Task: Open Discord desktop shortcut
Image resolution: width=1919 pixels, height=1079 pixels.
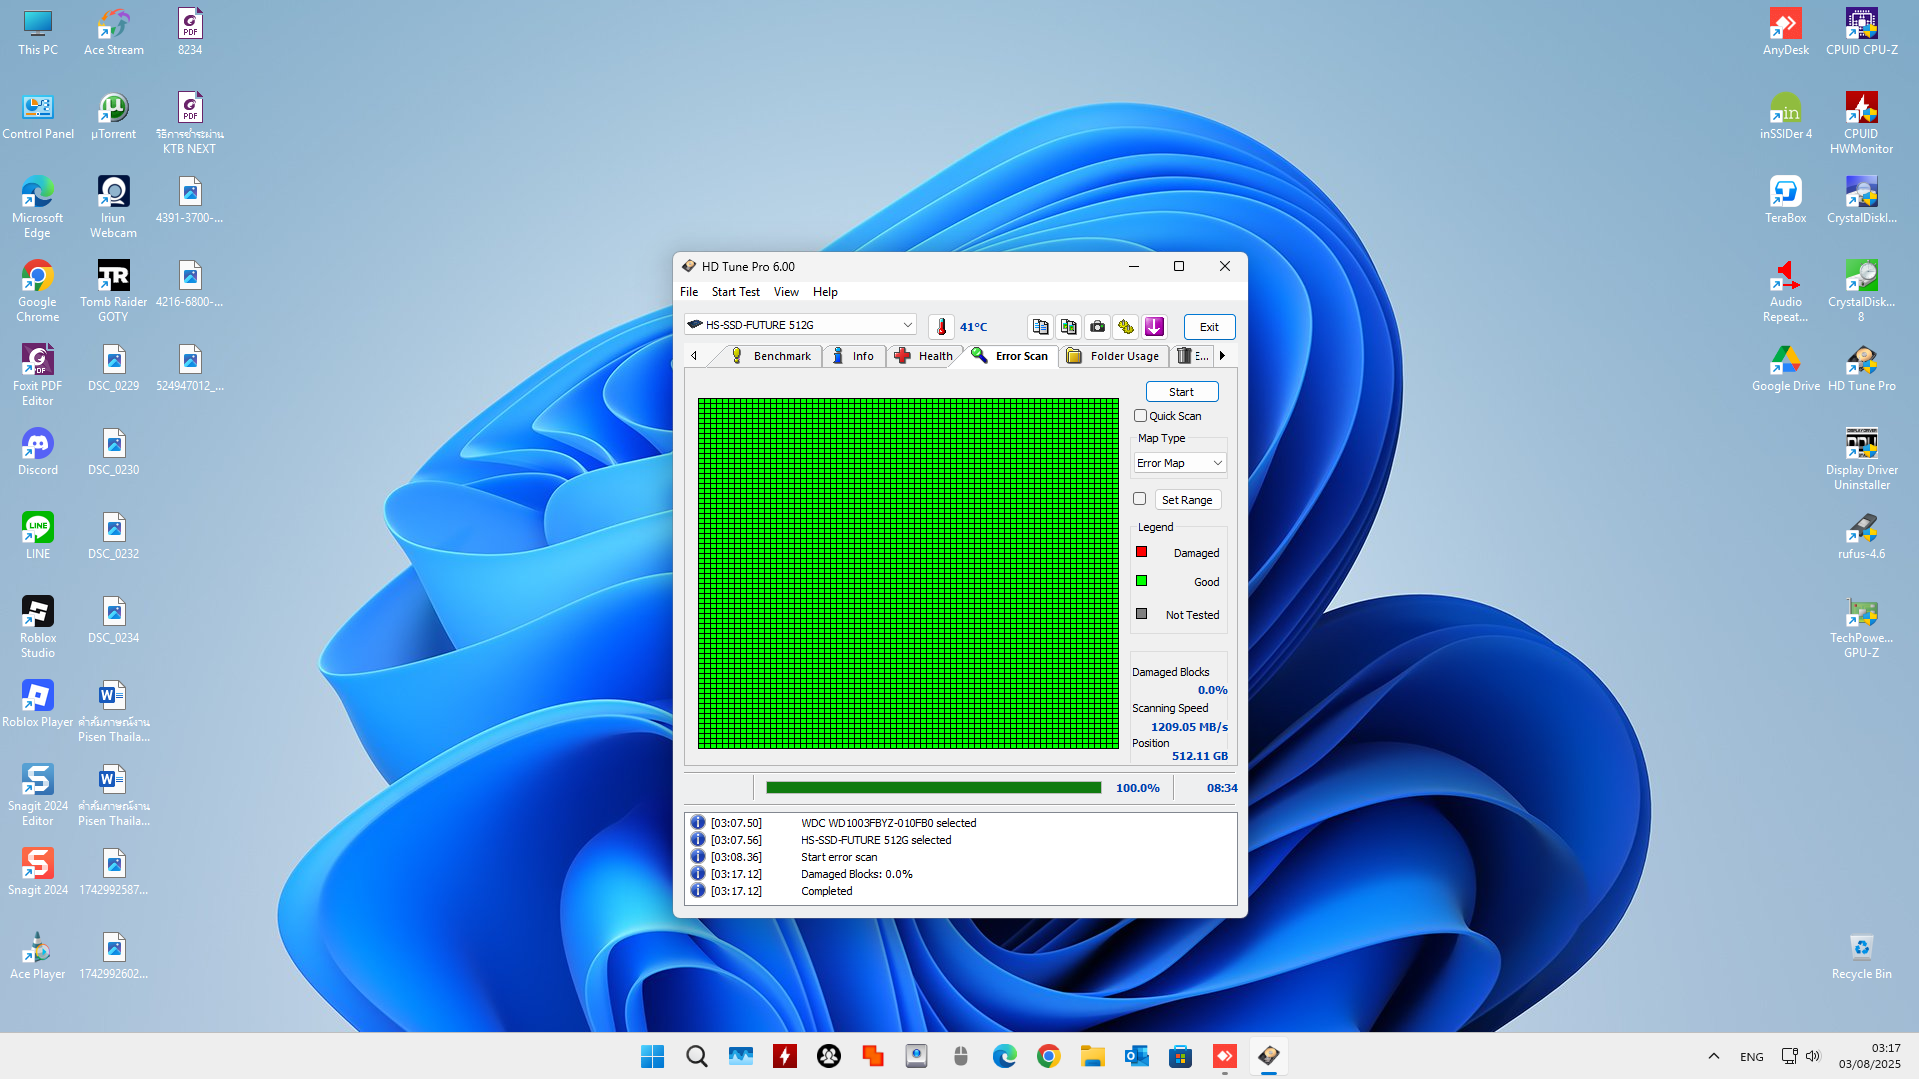Action: point(37,452)
